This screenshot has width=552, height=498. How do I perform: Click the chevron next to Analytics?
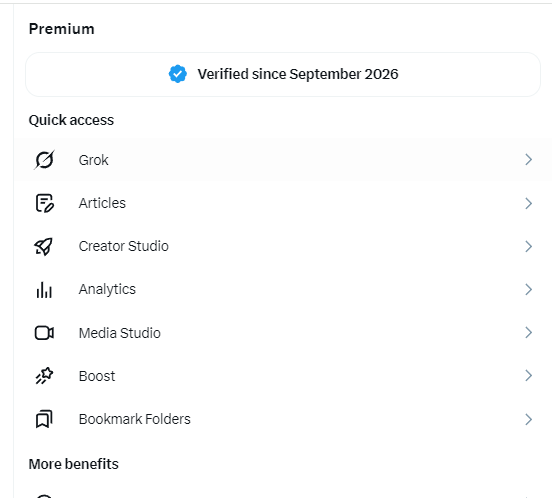tap(528, 289)
